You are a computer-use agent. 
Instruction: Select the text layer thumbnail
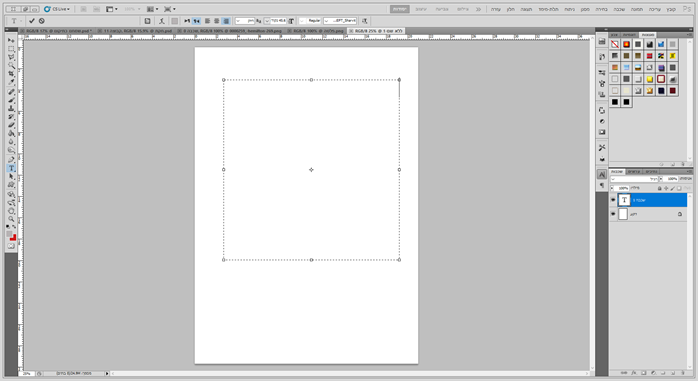tap(624, 200)
